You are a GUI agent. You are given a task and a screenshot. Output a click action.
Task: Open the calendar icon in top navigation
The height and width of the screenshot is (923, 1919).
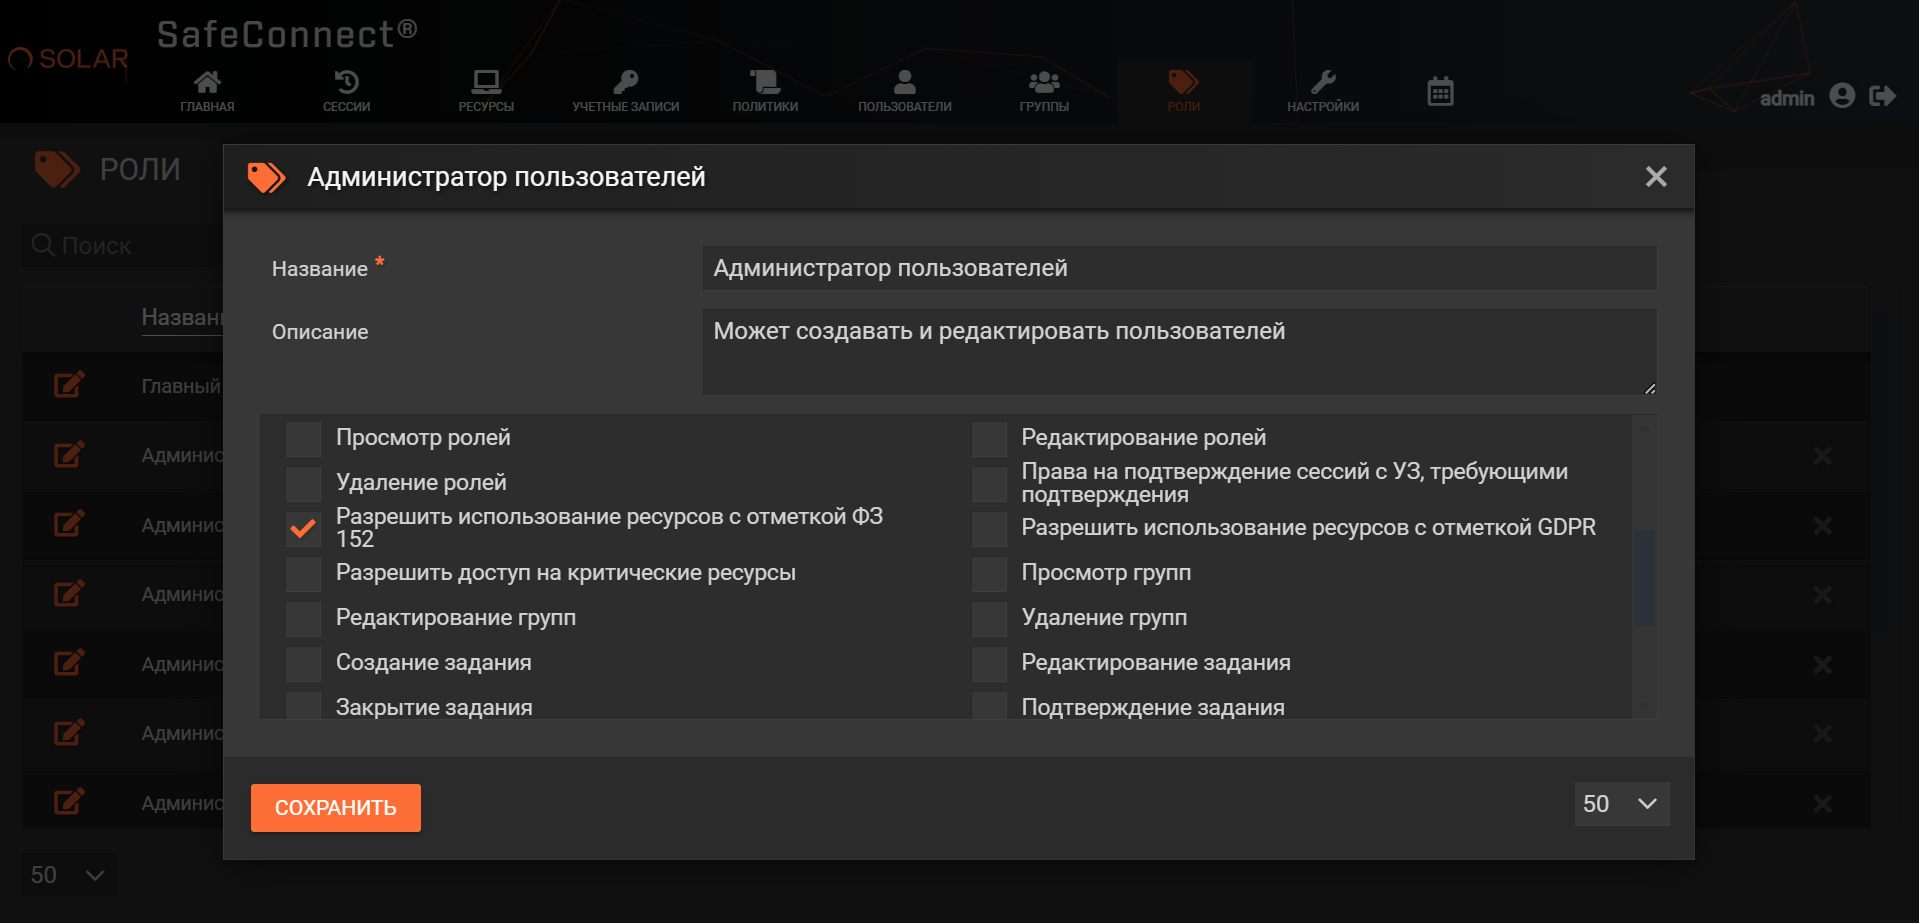tap(1440, 92)
